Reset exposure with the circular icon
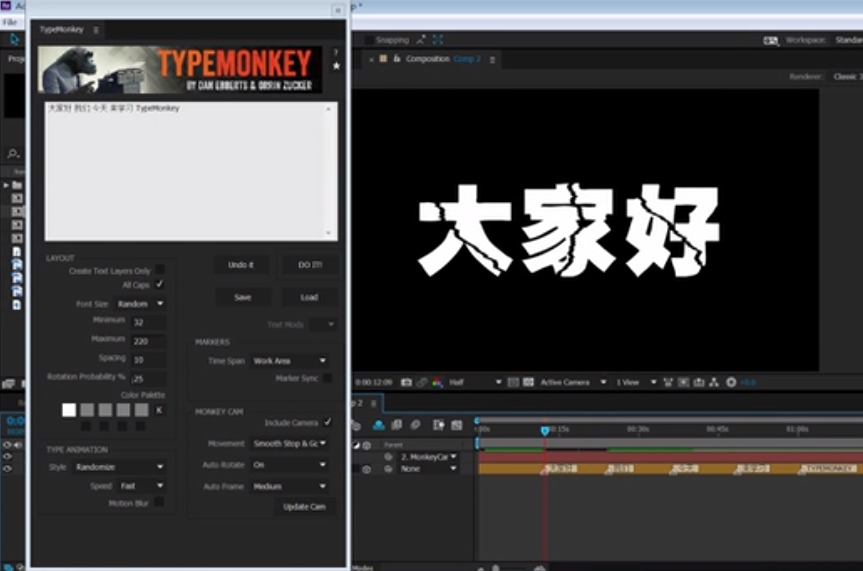Image resolution: width=863 pixels, height=571 pixels. tap(731, 382)
